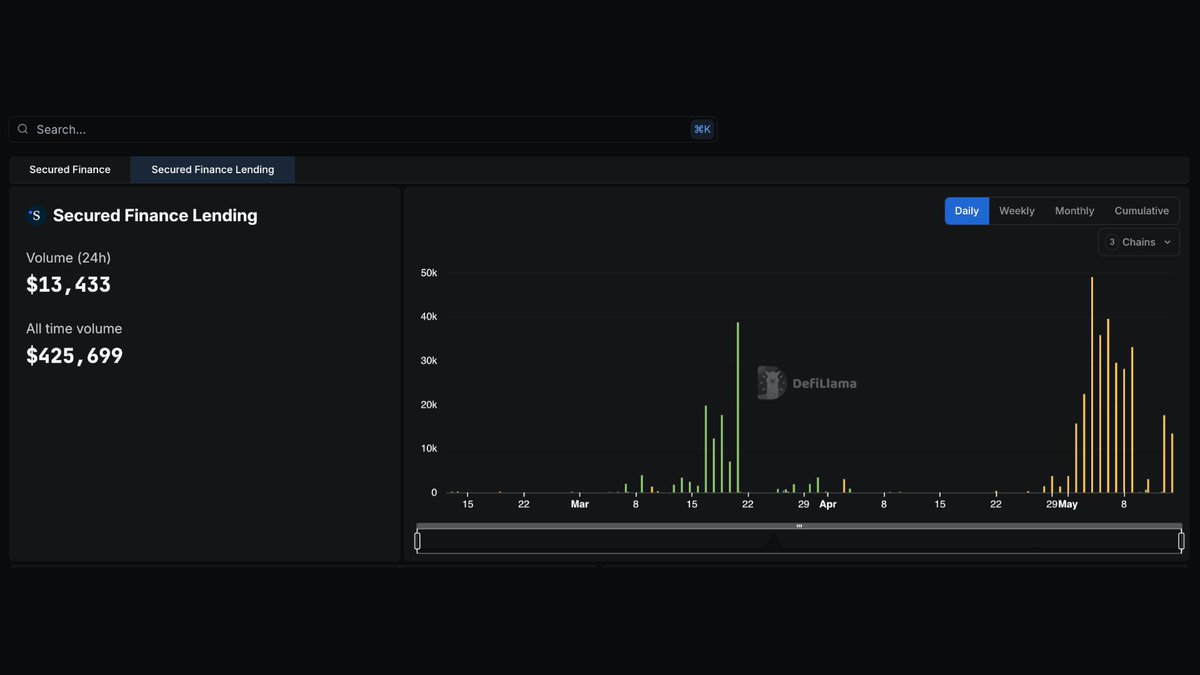Click the Apr x-axis label

828,504
